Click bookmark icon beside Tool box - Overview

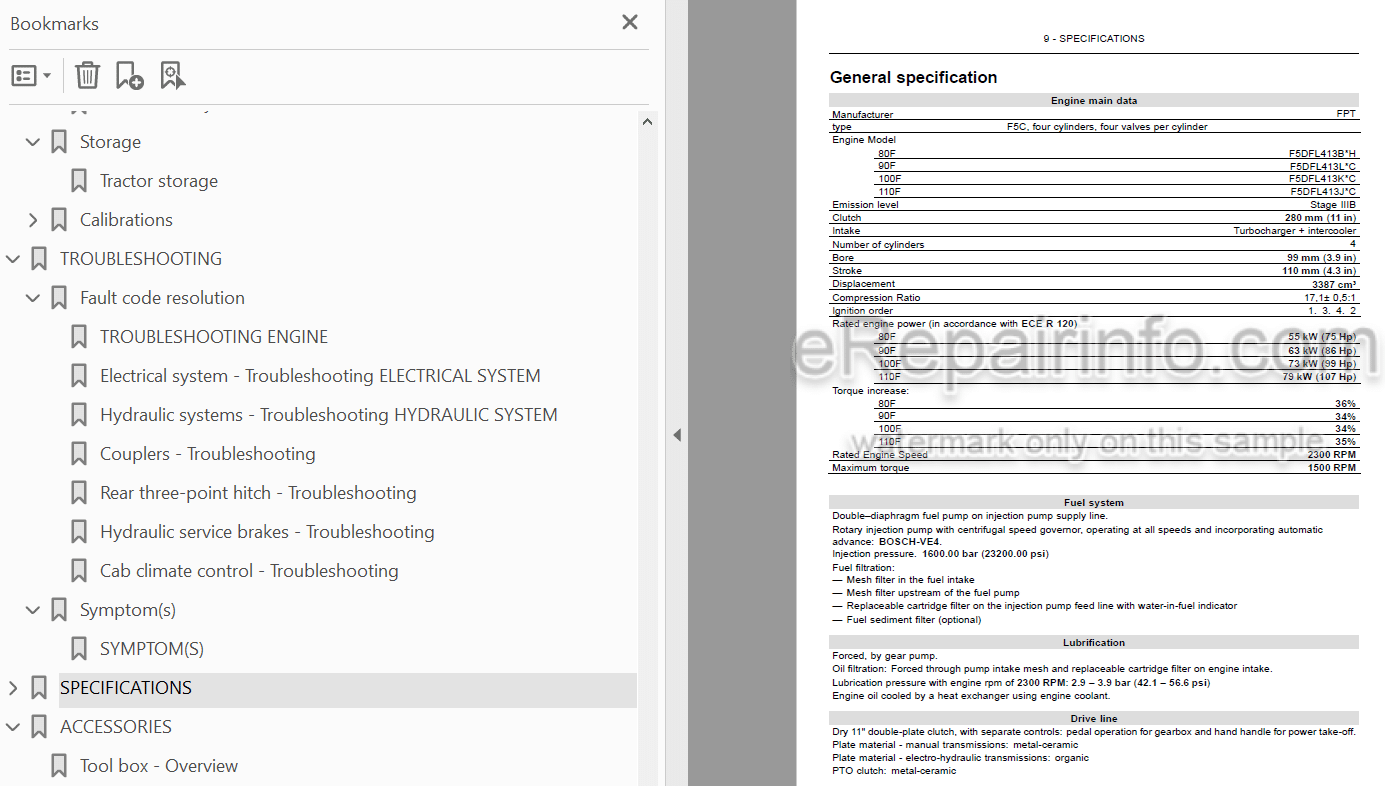59,766
